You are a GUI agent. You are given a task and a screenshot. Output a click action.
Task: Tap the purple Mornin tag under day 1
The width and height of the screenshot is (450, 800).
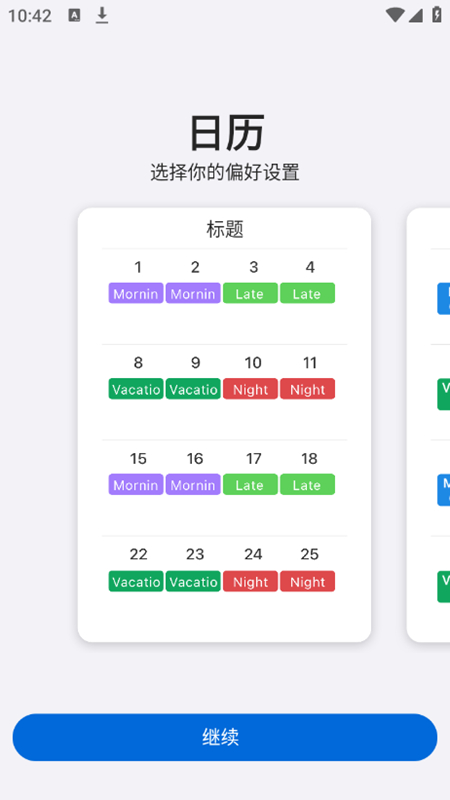[136, 293]
